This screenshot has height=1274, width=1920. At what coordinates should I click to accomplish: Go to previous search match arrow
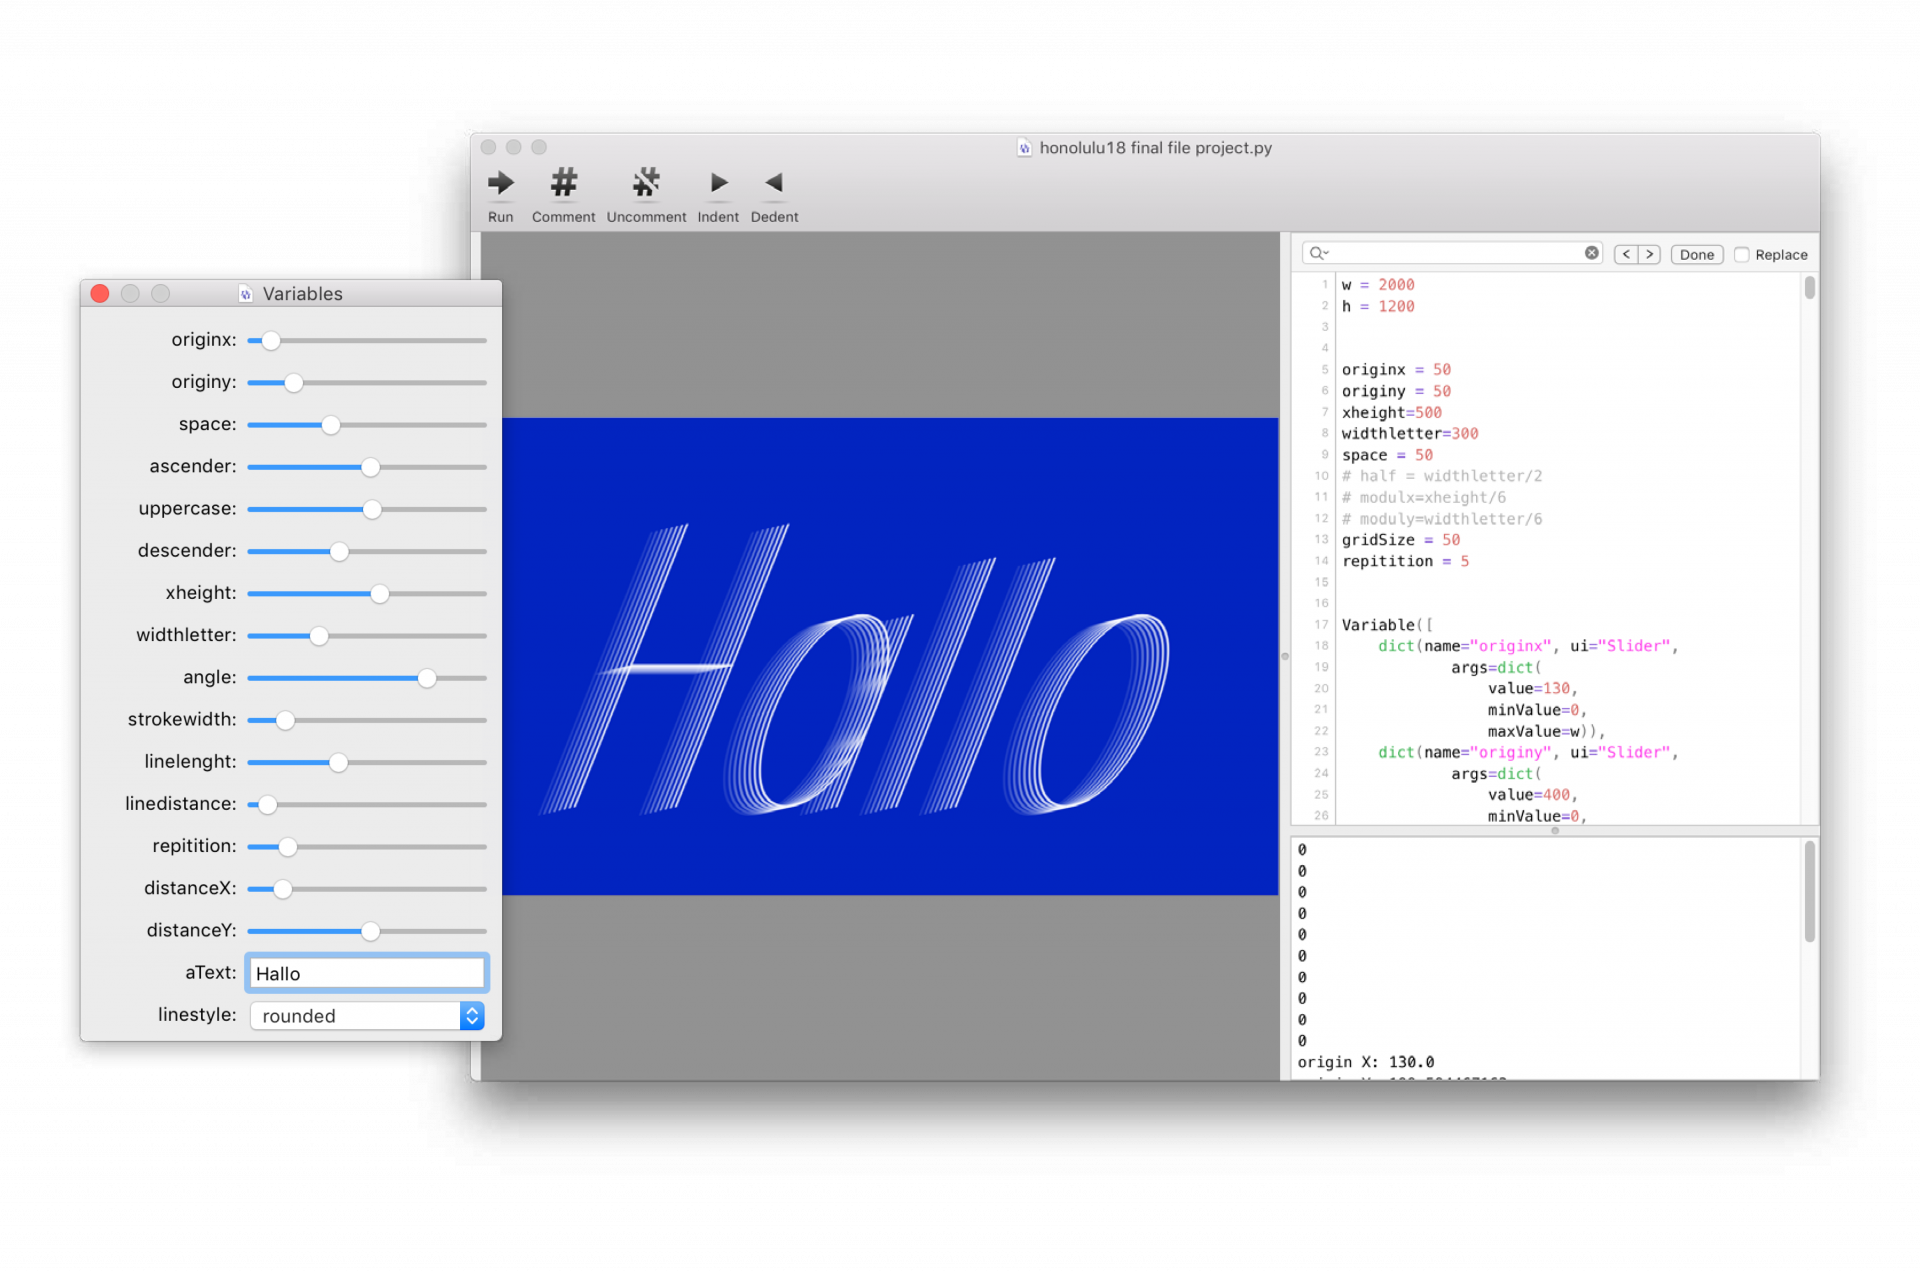(1626, 254)
